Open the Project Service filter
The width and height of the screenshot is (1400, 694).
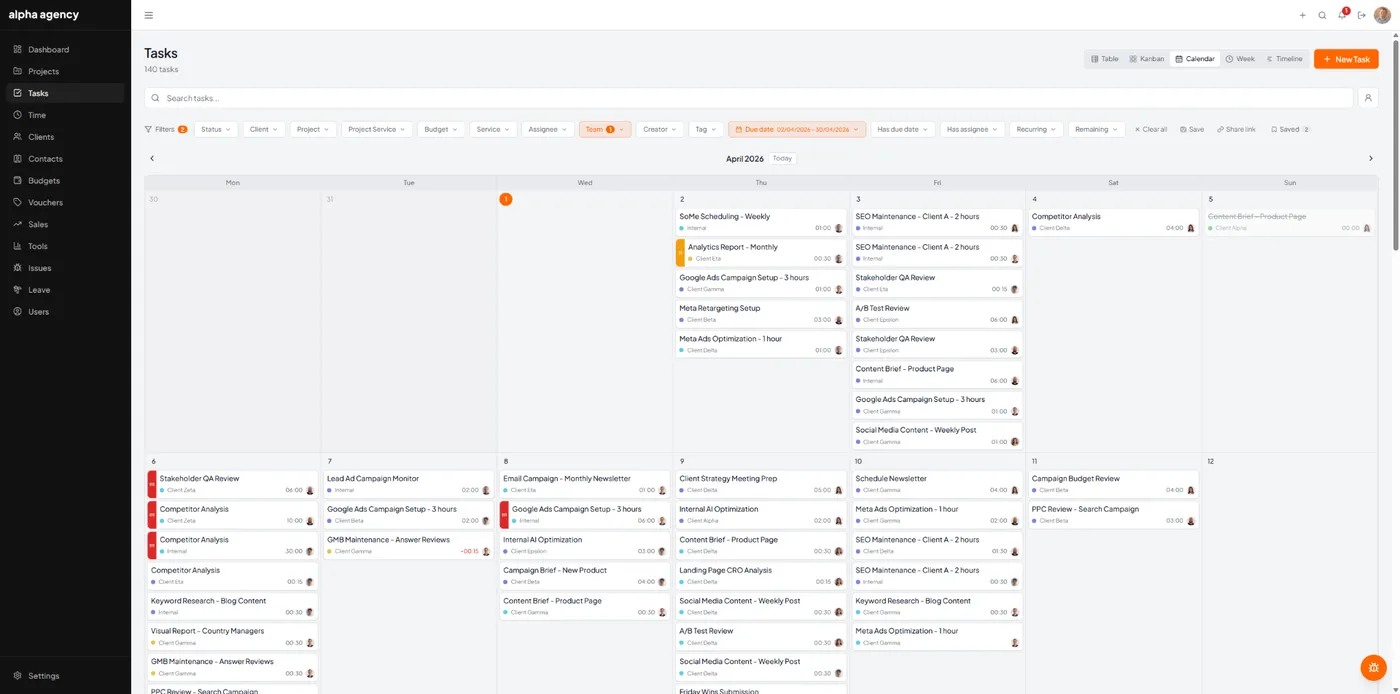[x=377, y=129]
